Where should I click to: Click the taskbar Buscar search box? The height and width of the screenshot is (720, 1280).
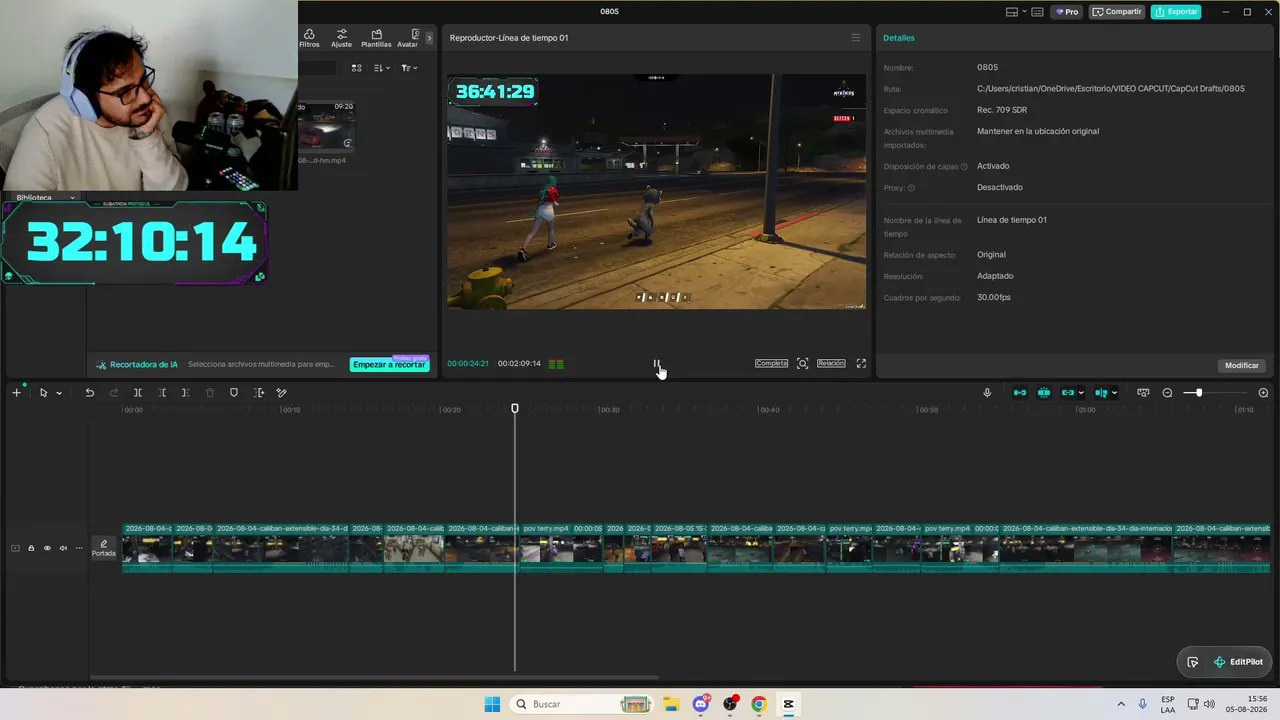point(582,704)
